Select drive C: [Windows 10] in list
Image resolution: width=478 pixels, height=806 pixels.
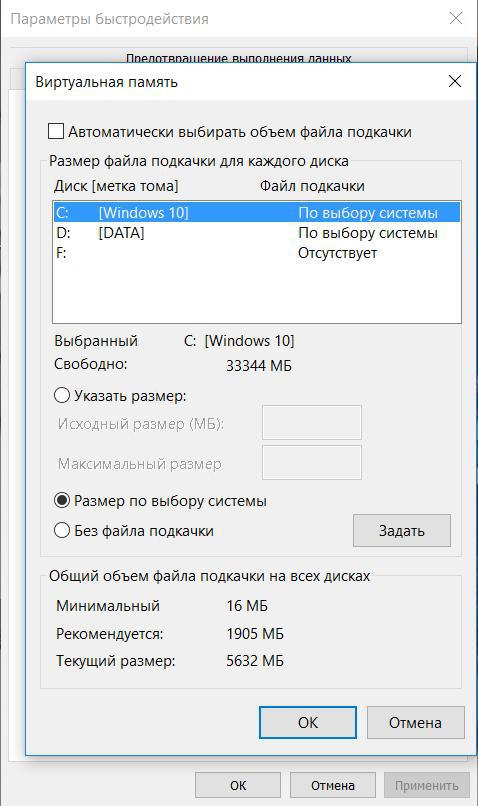pos(256,212)
